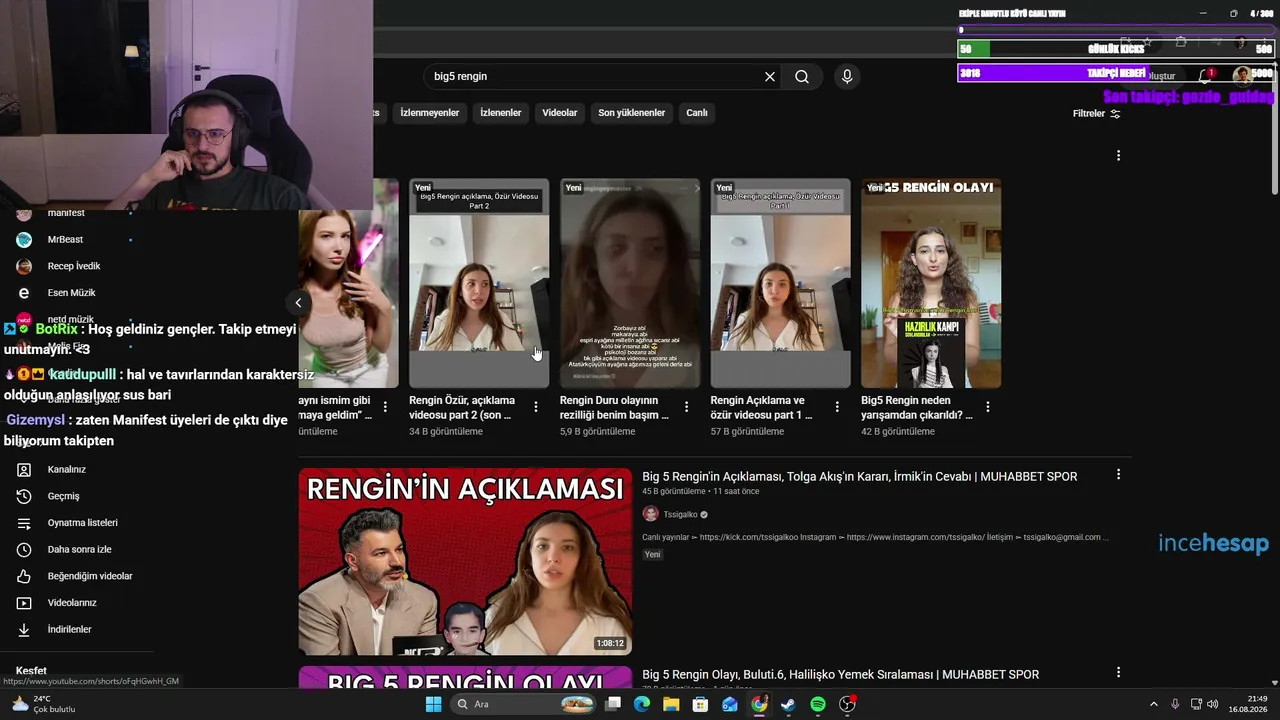Open File Explorer from the taskbar
Image resolution: width=1280 pixels, height=720 pixels.
671,704
